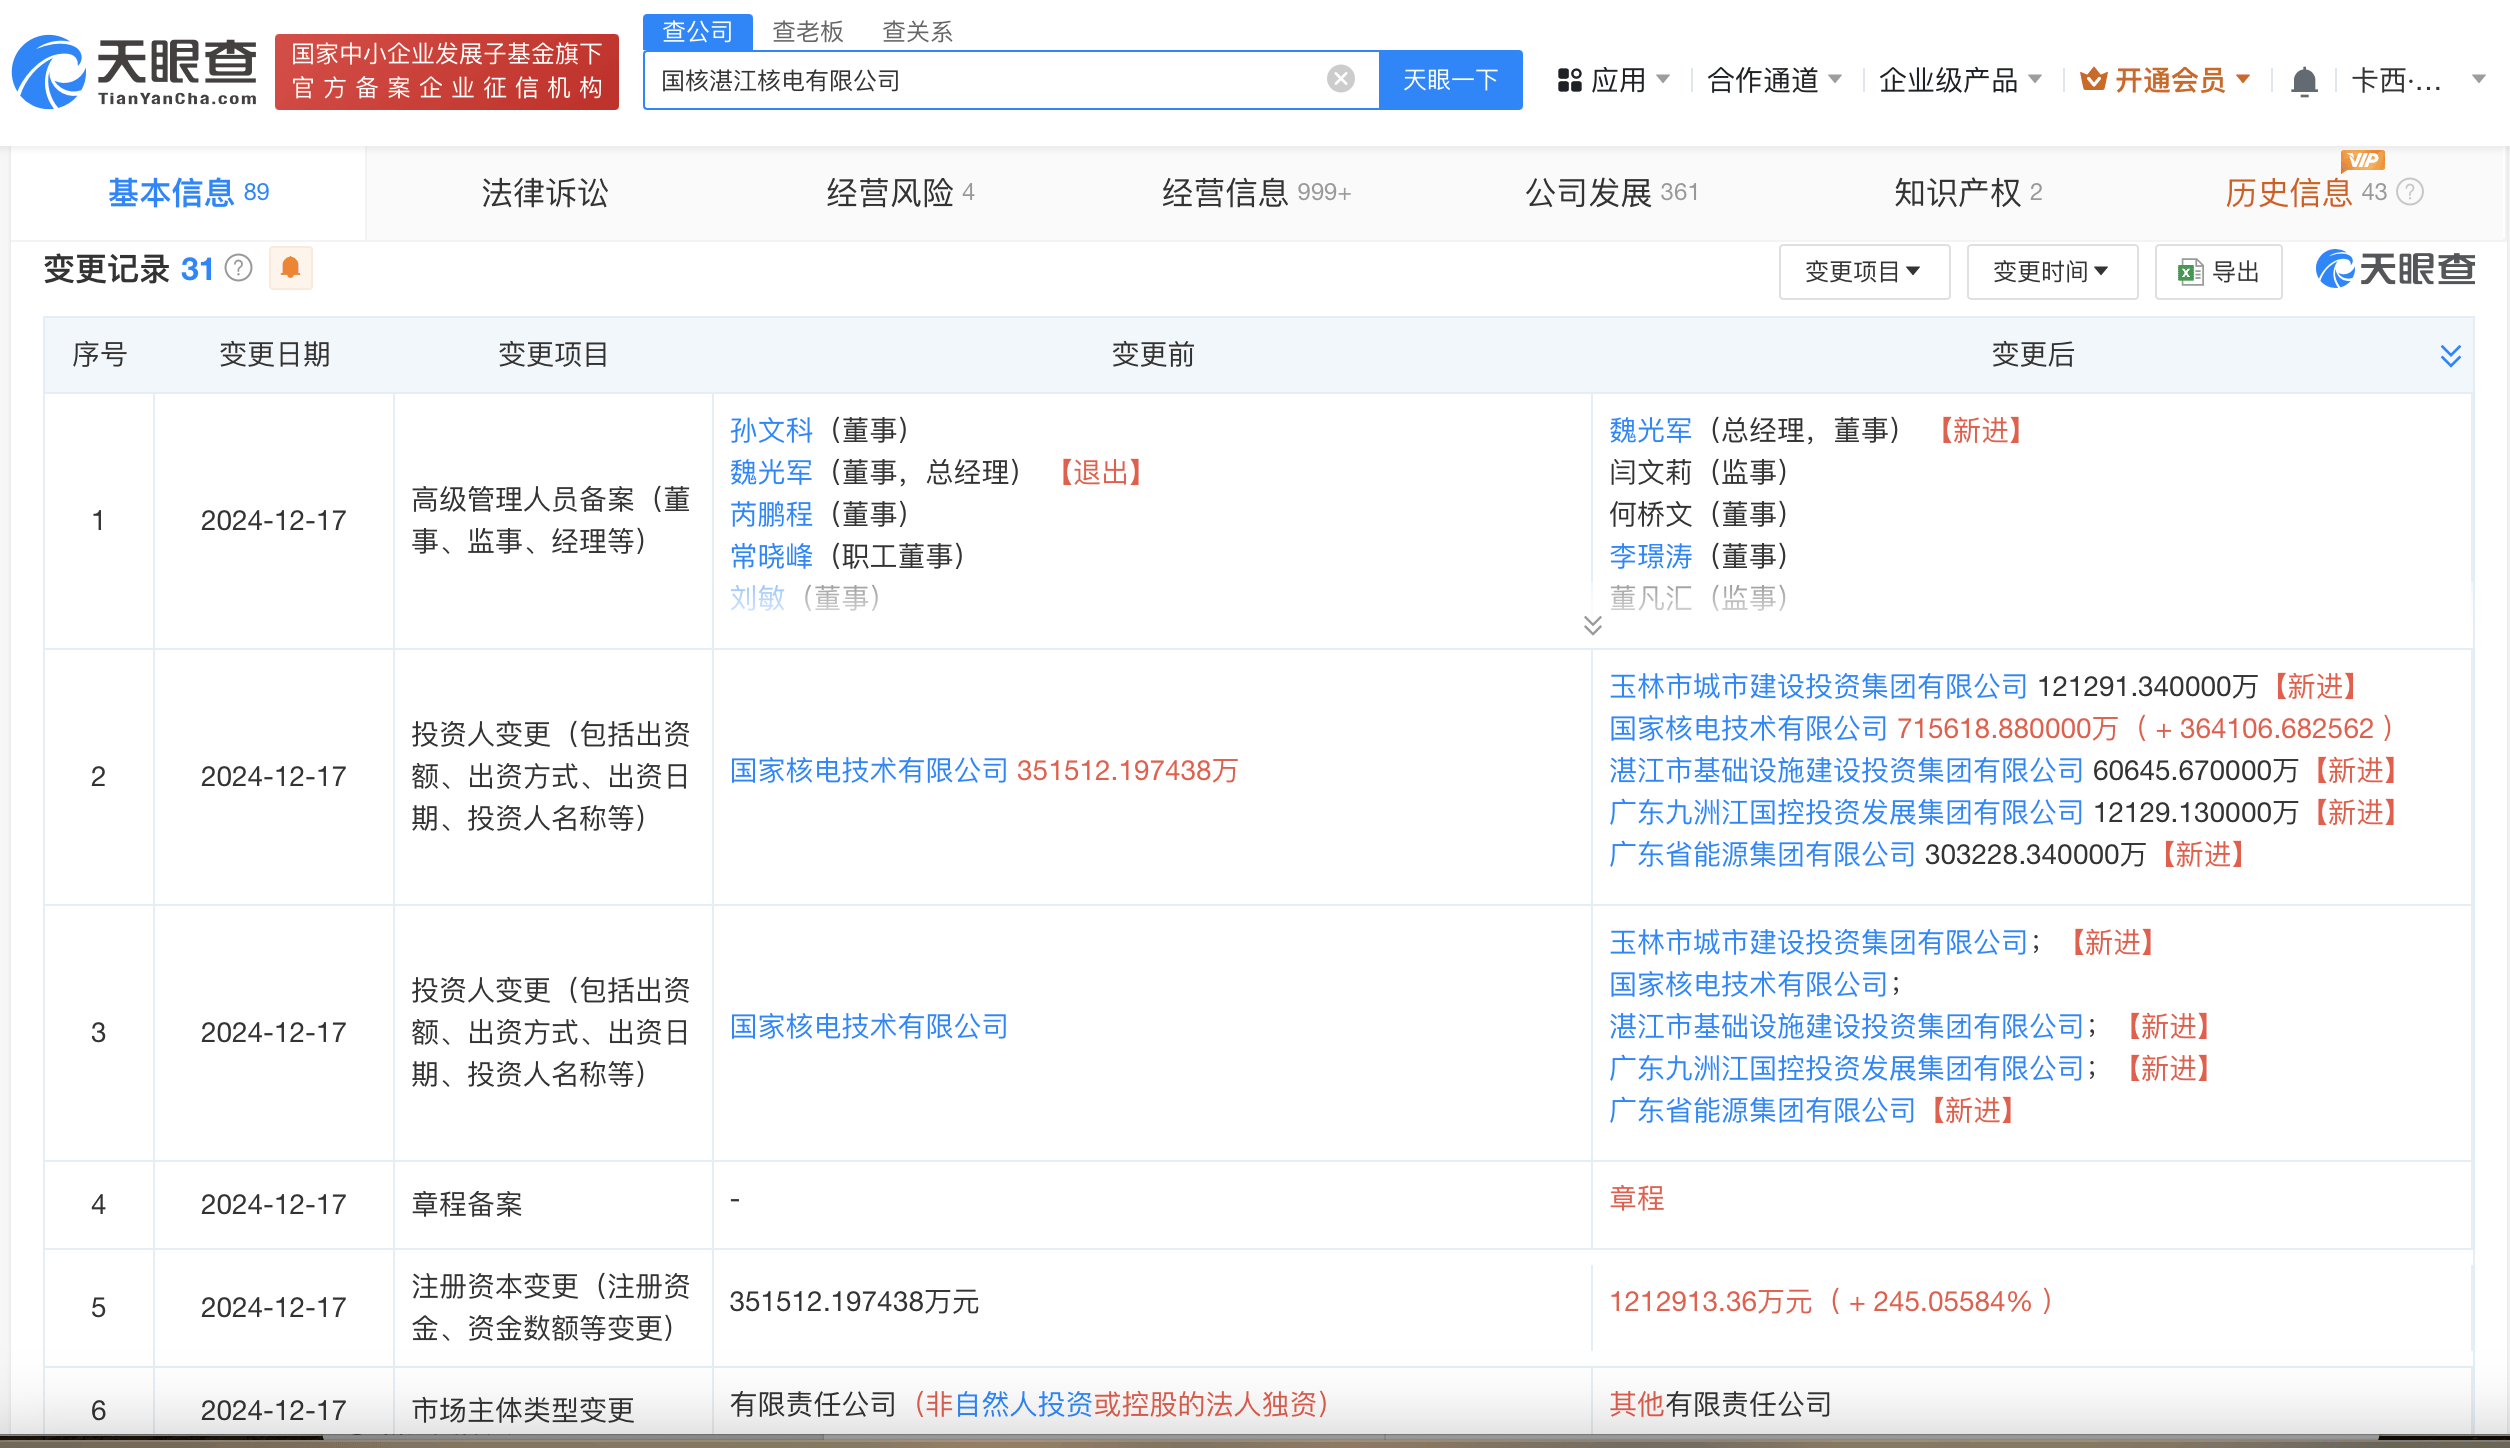The width and height of the screenshot is (2510, 1448).
Task: Open the 经营风险 tab
Action: pyautogui.click(x=900, y=192)
